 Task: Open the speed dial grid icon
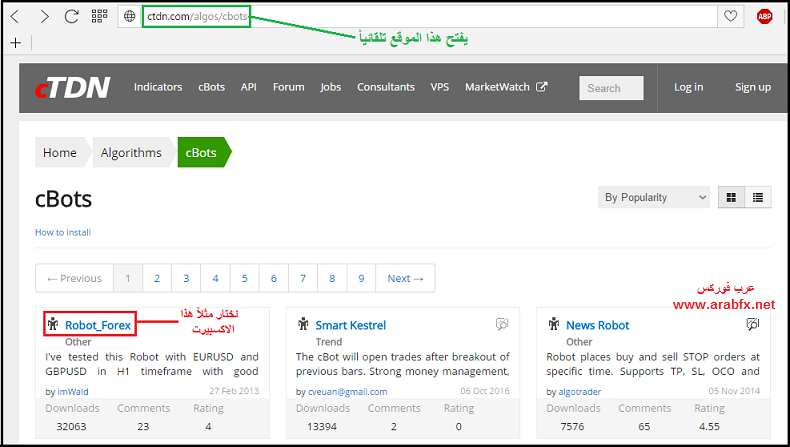tap(99, 16)
